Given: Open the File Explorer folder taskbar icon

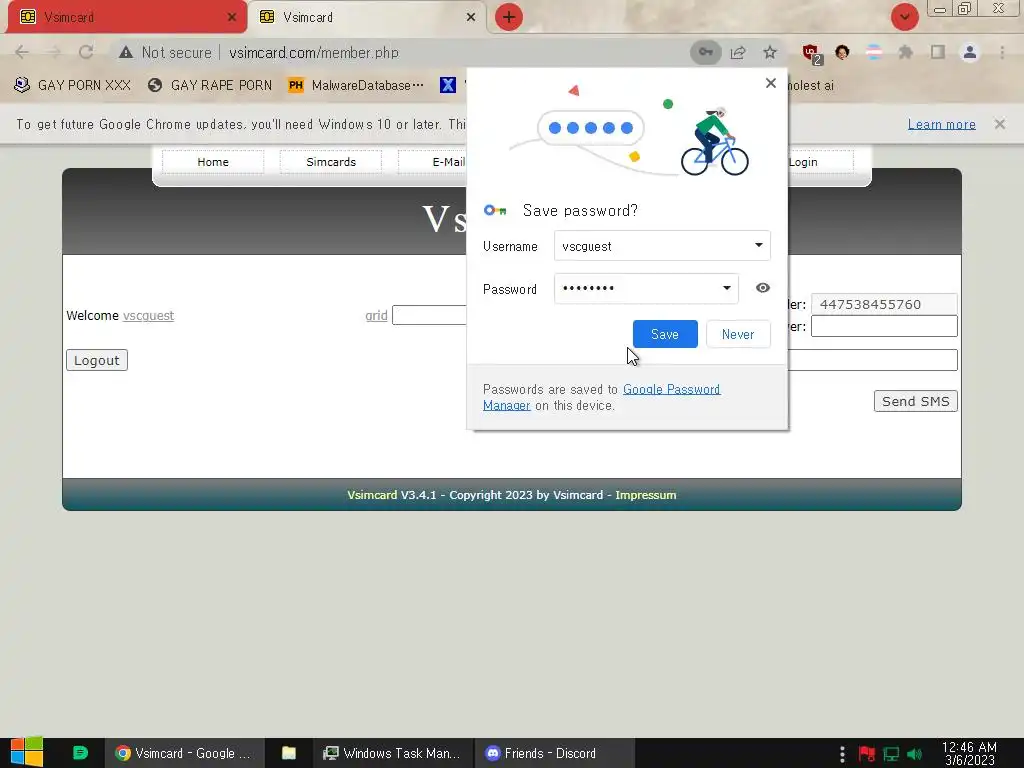Looking at the screenshot, I should click(289, 753).
